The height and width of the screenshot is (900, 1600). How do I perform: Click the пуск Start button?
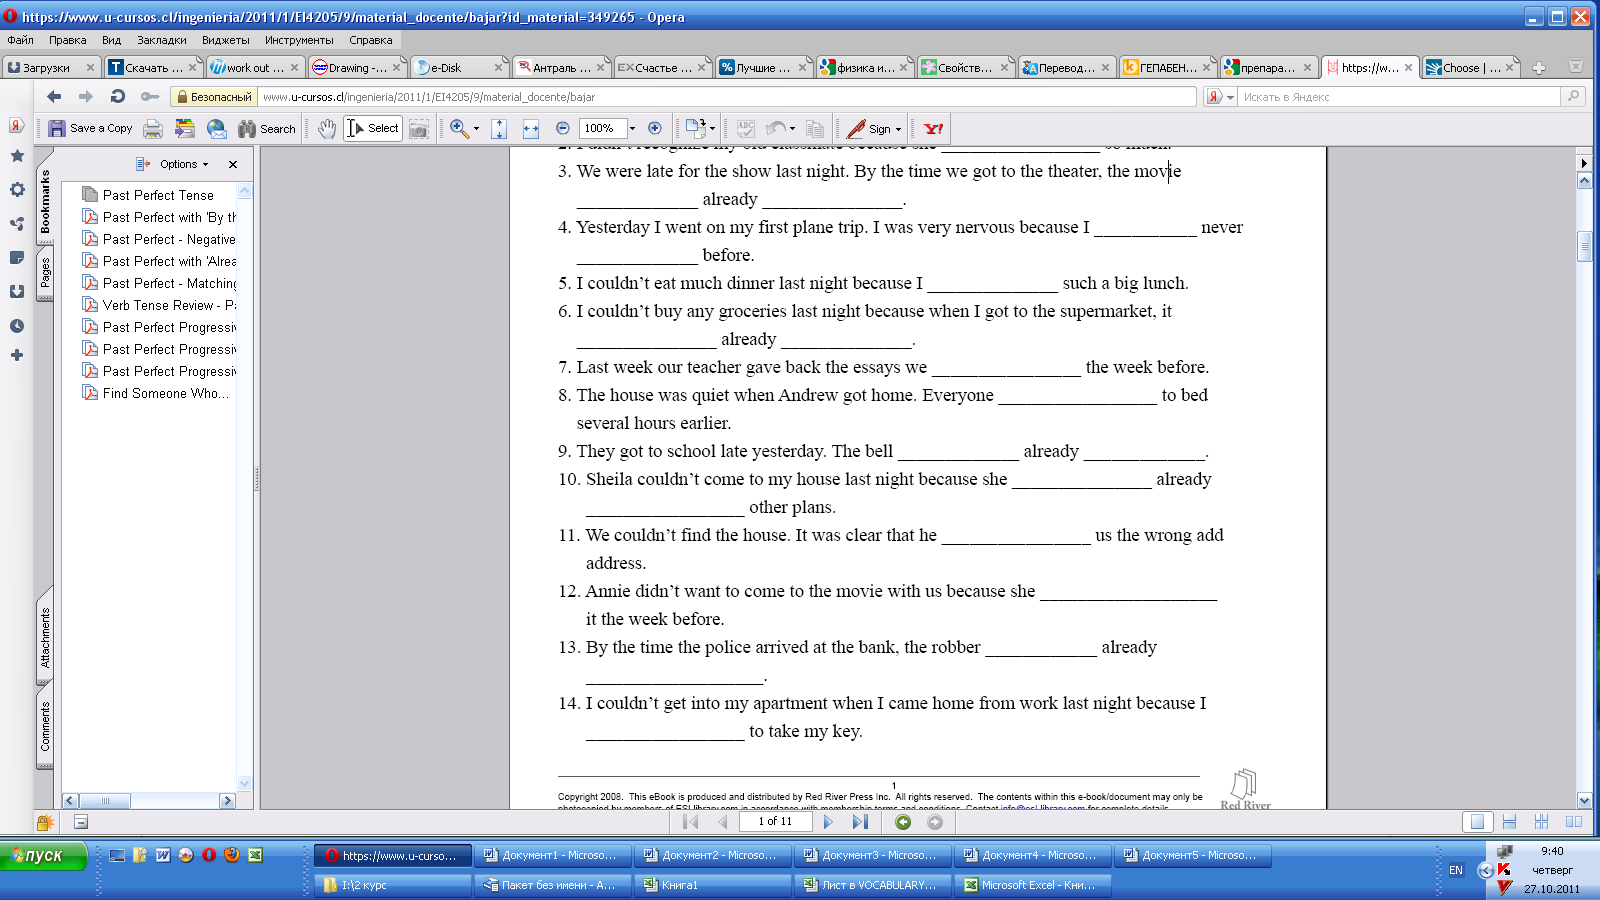click(43, 856)
